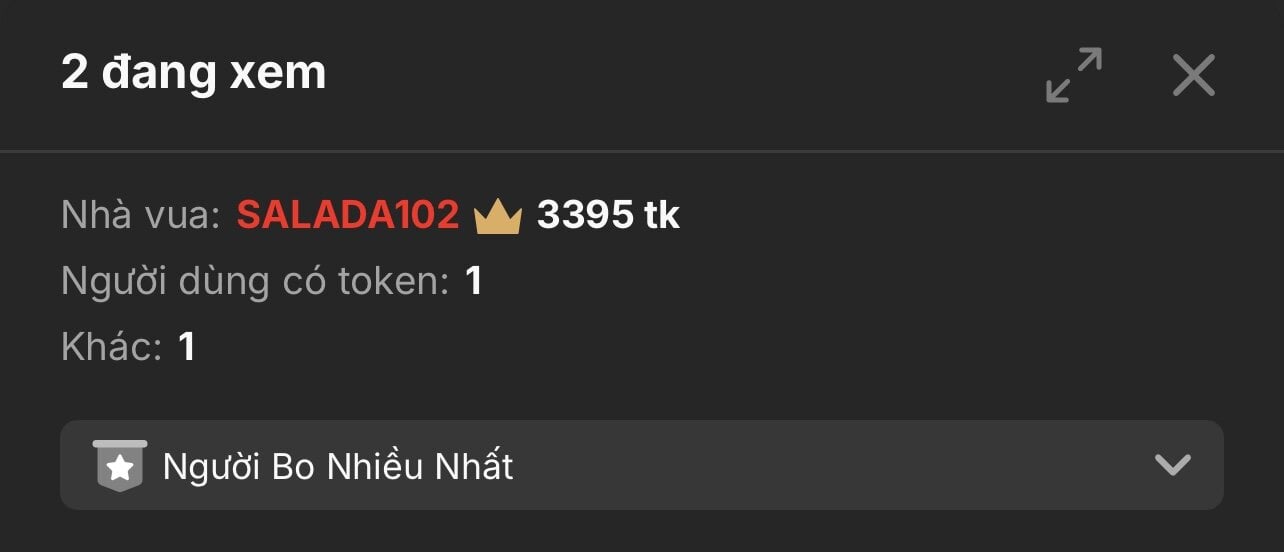Click the "Nhà vua:" label
This screenshot has height=552, width=1284.
point(141,215)
